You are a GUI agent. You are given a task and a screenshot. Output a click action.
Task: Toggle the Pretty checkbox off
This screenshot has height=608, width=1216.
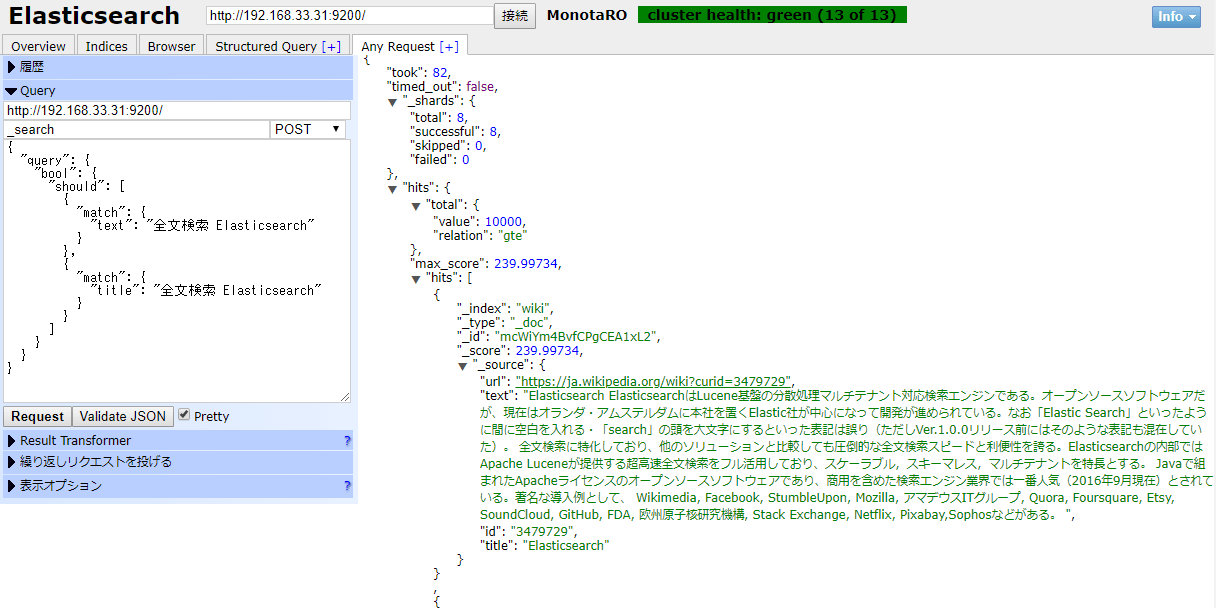(183, 415)
